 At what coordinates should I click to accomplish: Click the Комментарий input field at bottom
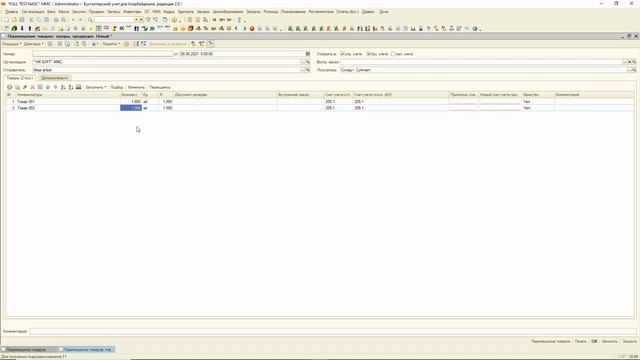pos(333,331)
